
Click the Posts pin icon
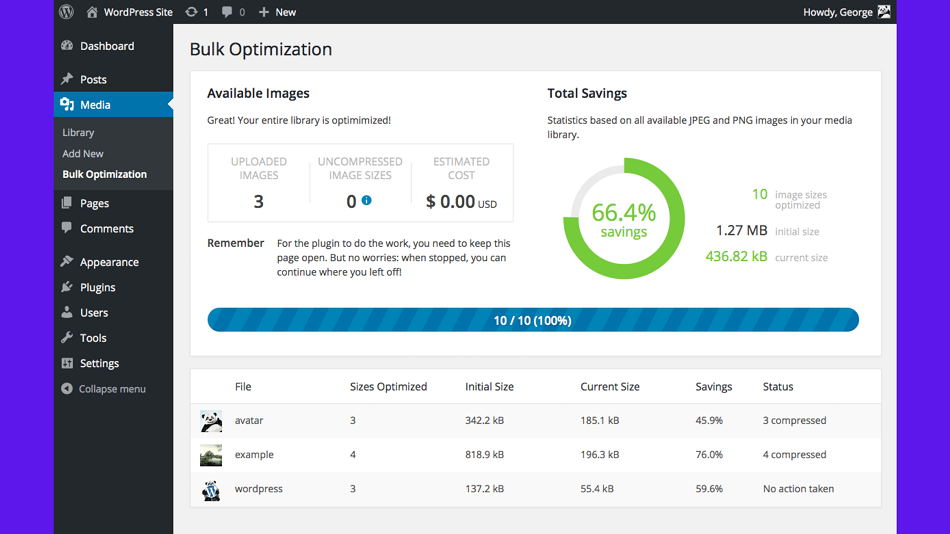(x=67, y=79)
